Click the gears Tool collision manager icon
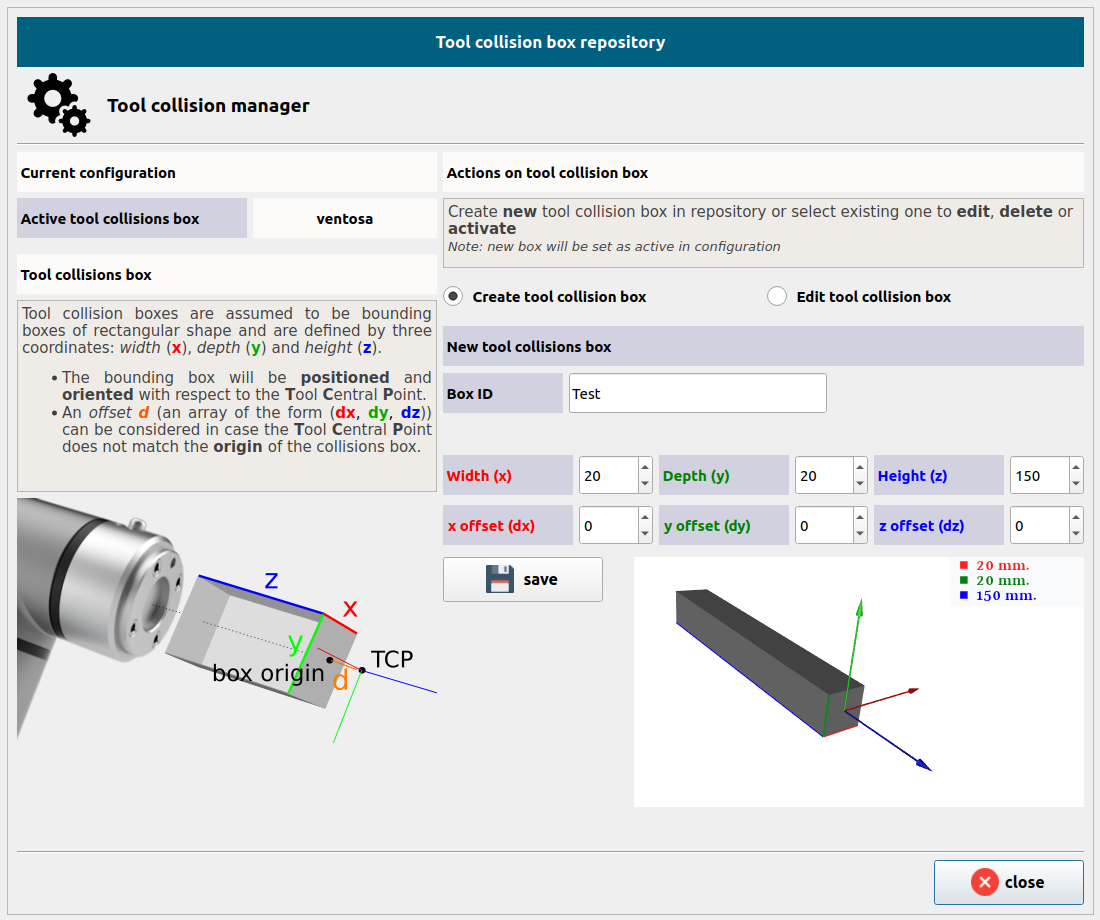 coord(59,105)
